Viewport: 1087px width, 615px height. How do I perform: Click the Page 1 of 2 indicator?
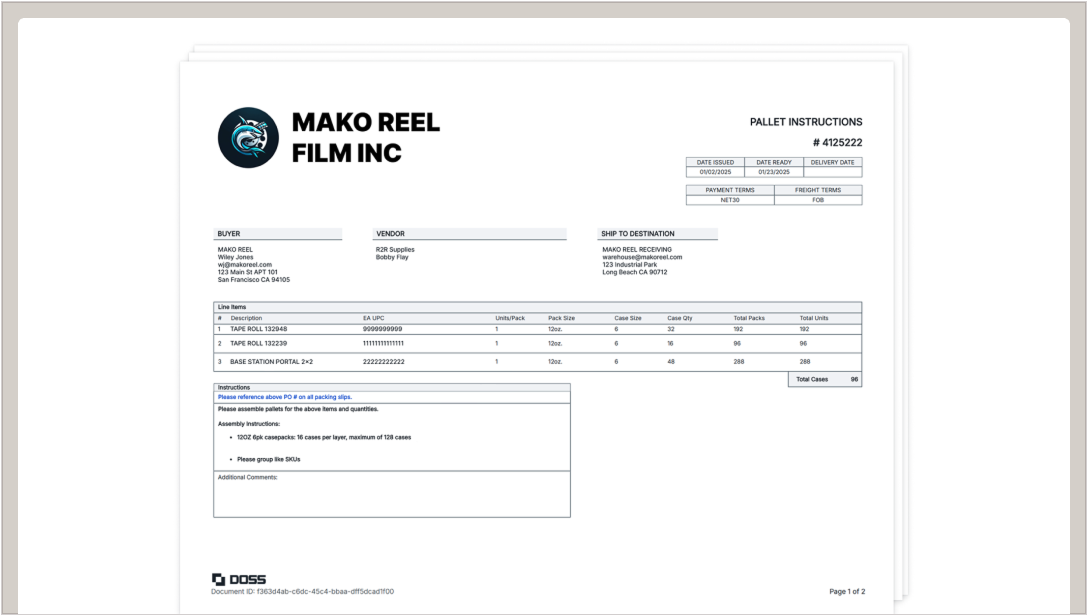click(847, 592)
